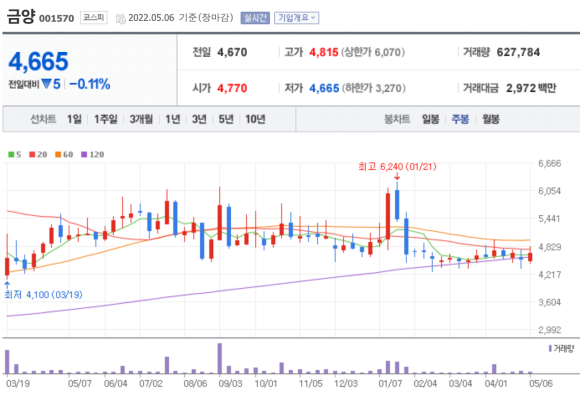The image size is (580, 396).
Task: Click the stock name 금양
Action: [21, 17]
